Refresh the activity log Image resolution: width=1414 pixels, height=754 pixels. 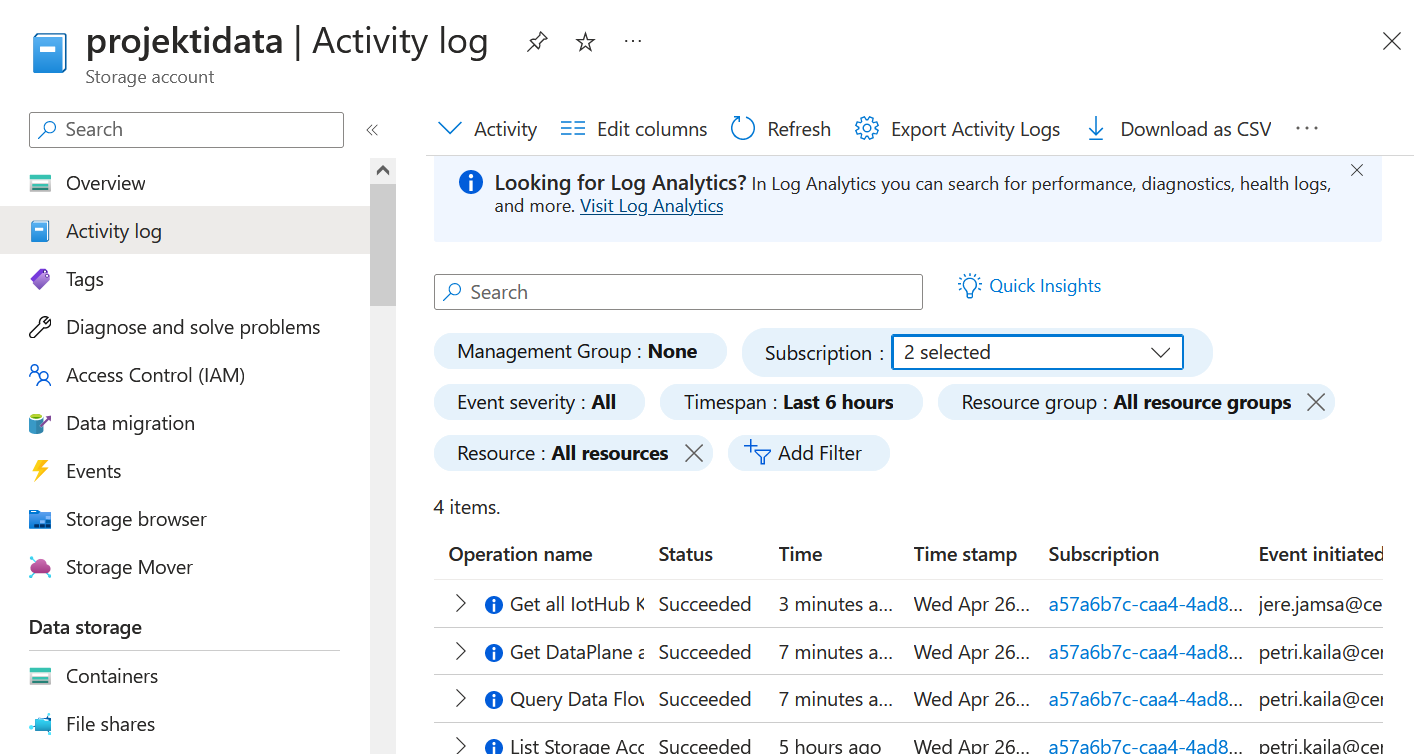tap(780, 128)
